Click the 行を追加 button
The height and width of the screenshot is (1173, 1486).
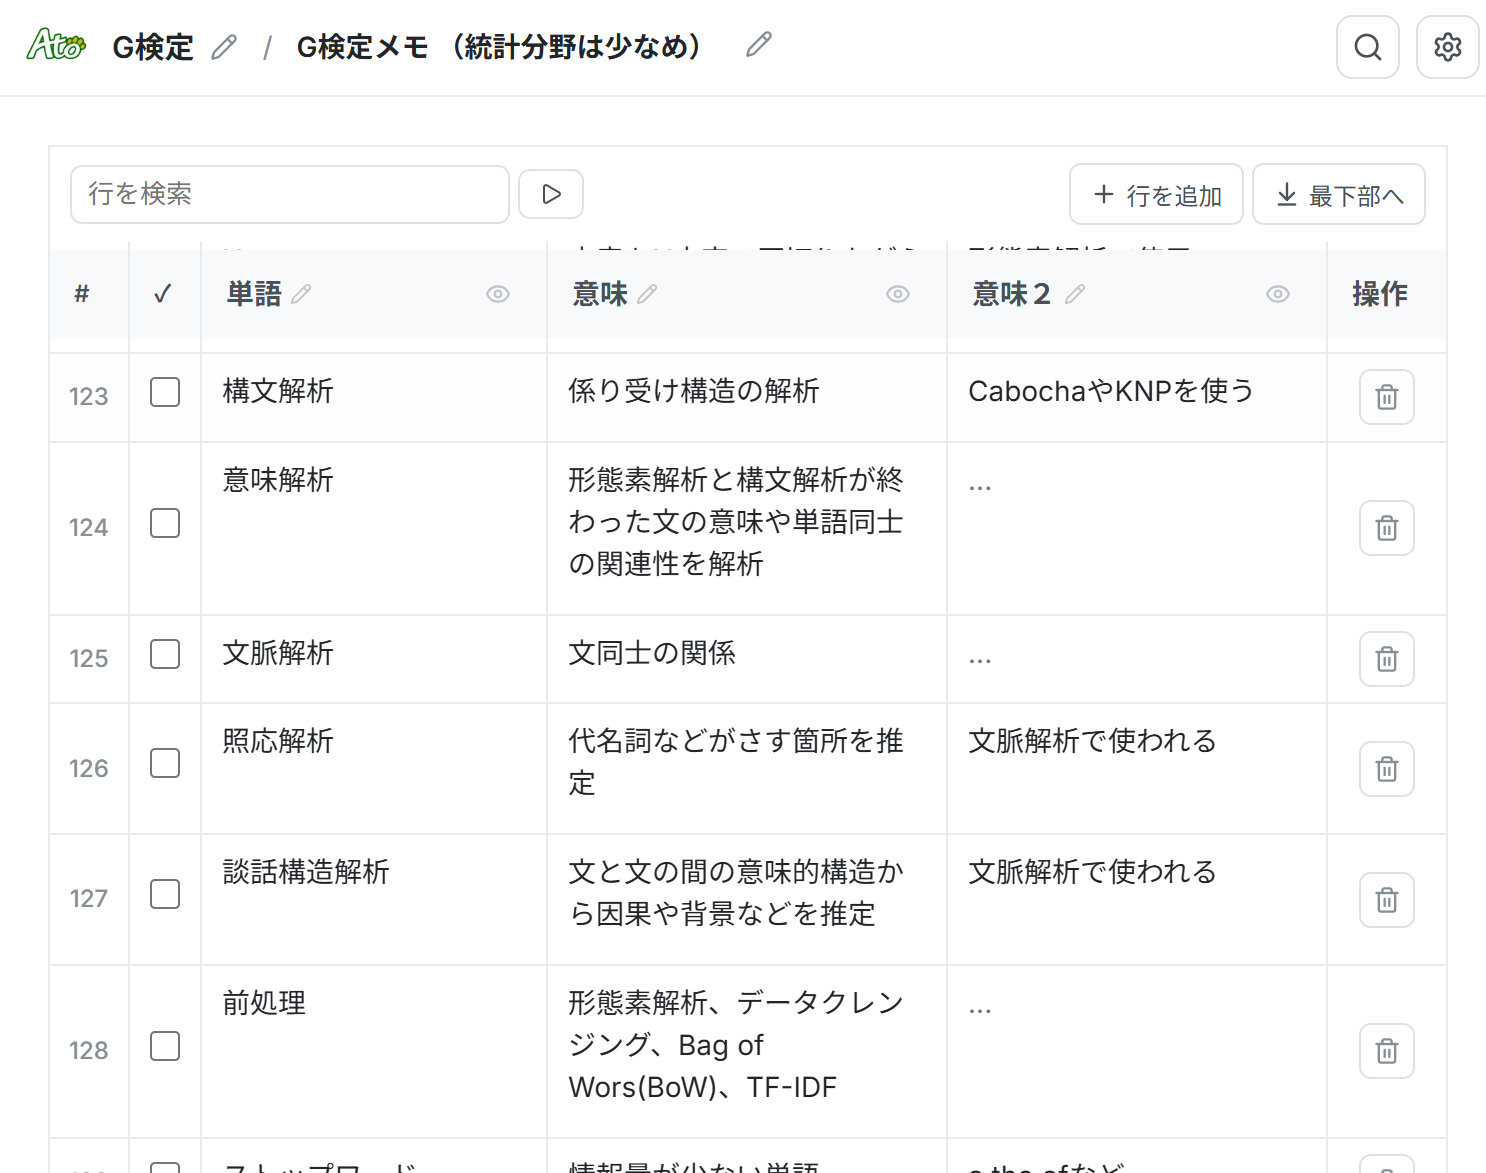[x=1156, y=194]
